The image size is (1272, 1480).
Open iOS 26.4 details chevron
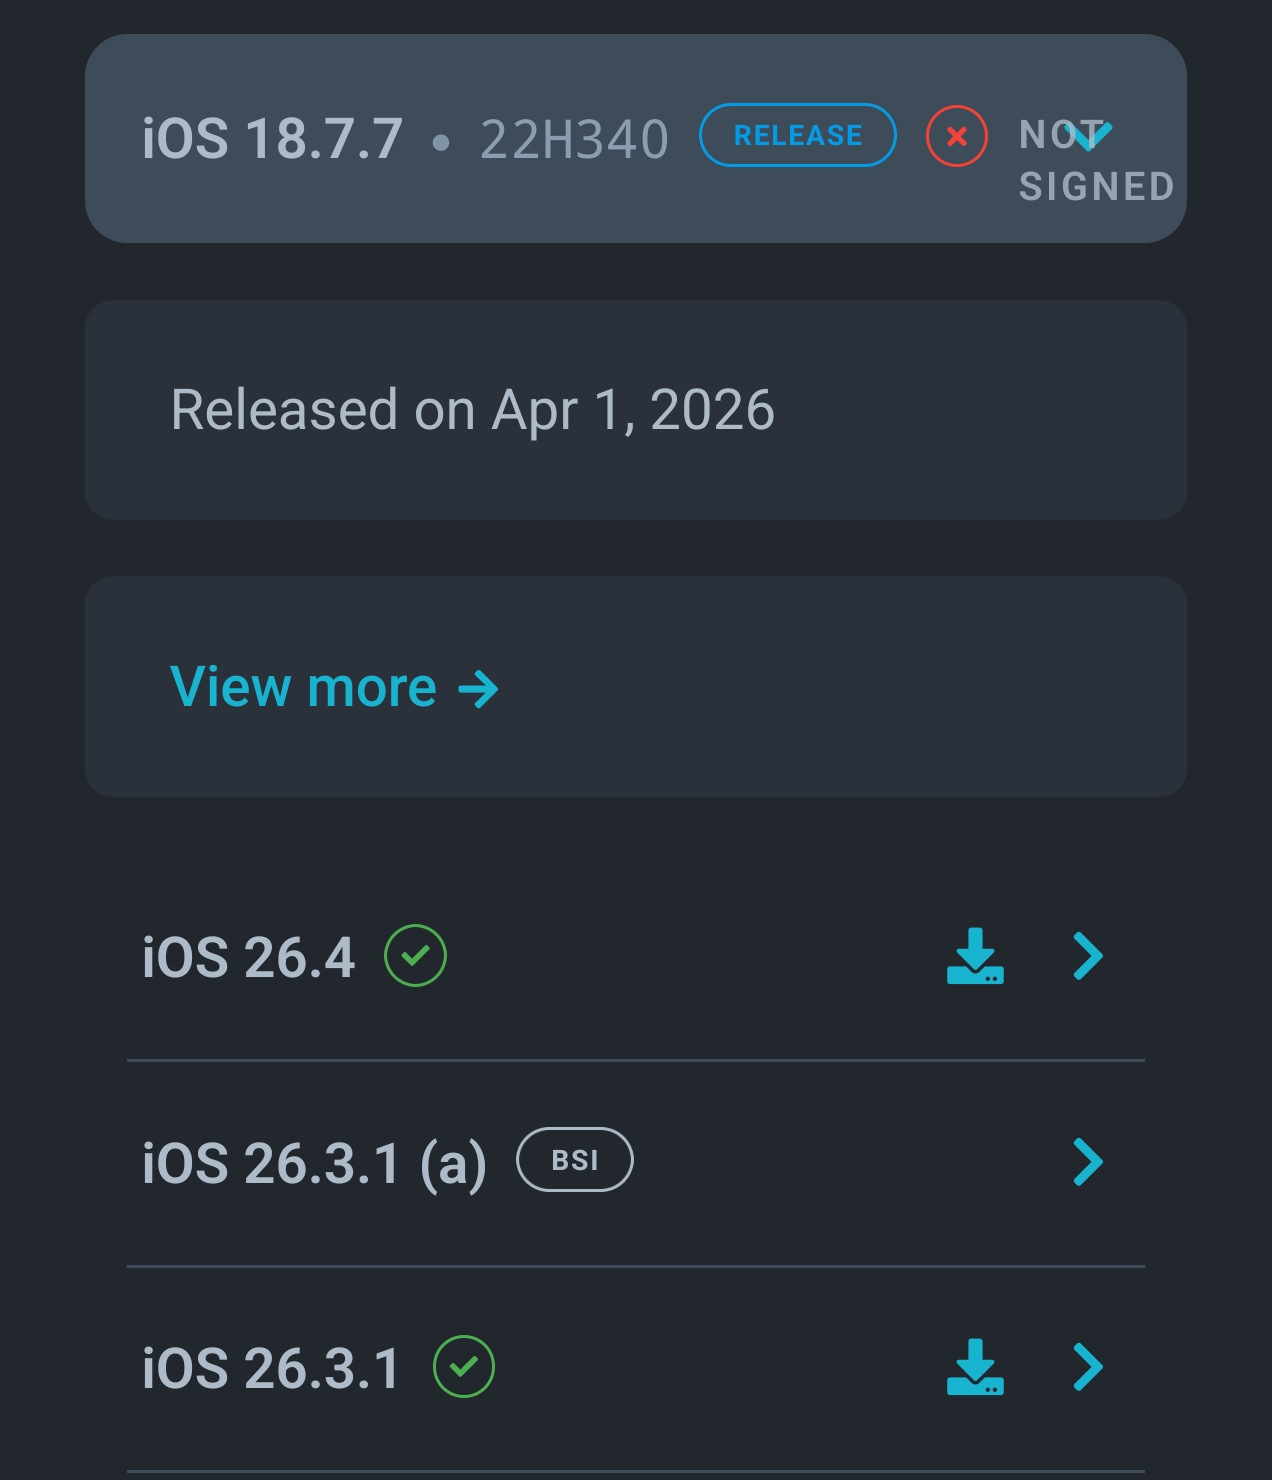point(1088,956)
